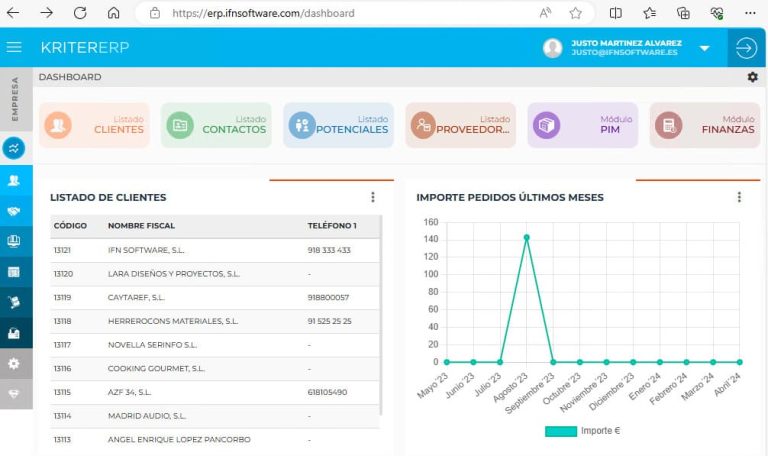Open the favorites list icon
This screenshot has width=768, height=456.
649,13
